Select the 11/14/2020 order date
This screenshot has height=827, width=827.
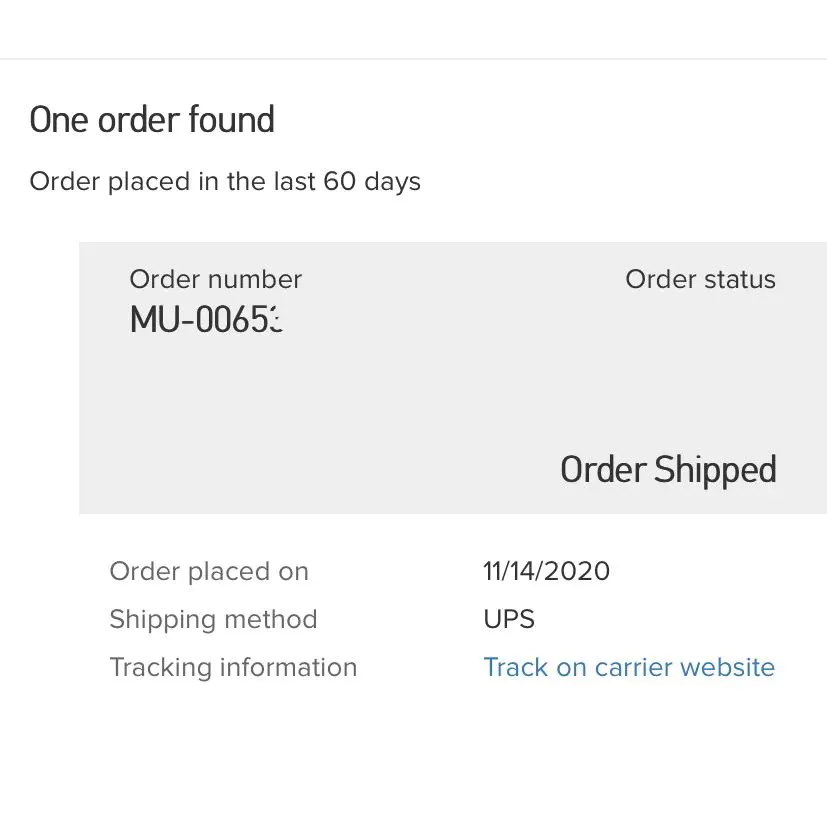(546, 572)
